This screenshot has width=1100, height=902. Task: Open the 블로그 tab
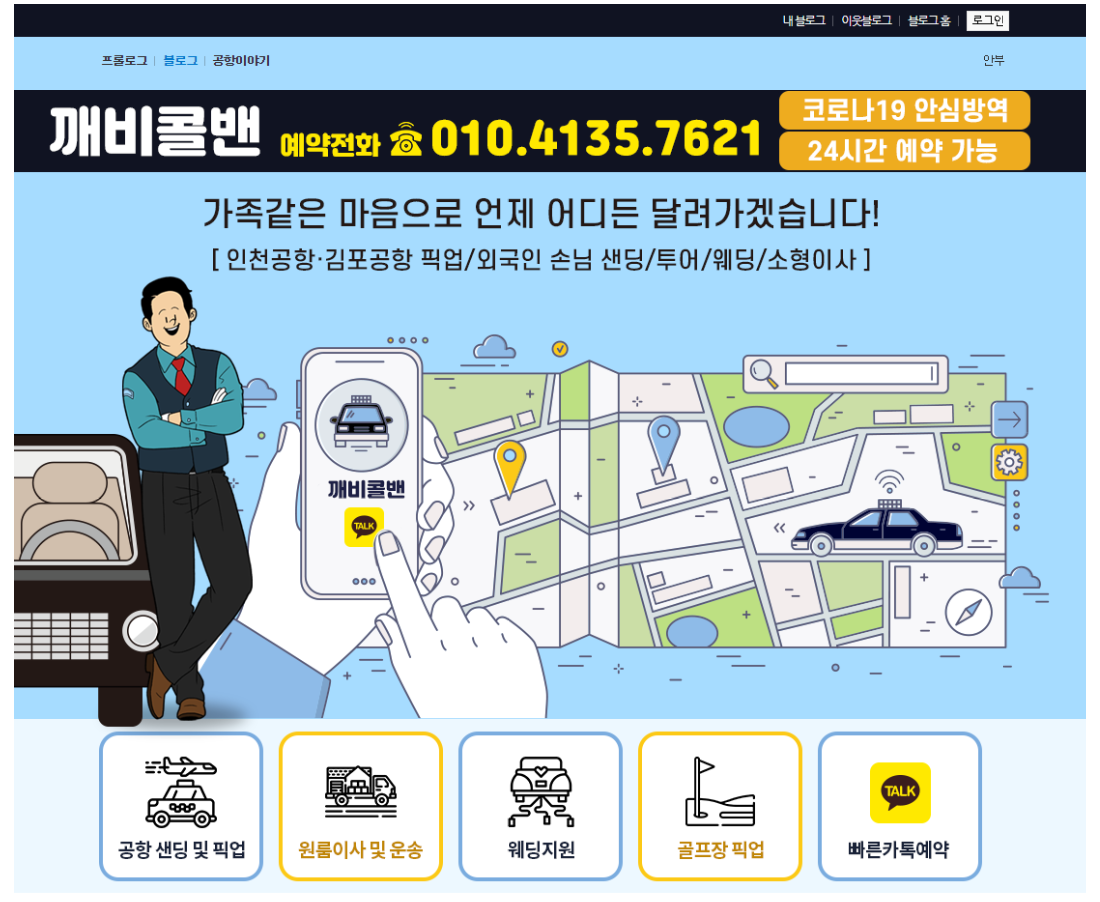tap(180, 61)
